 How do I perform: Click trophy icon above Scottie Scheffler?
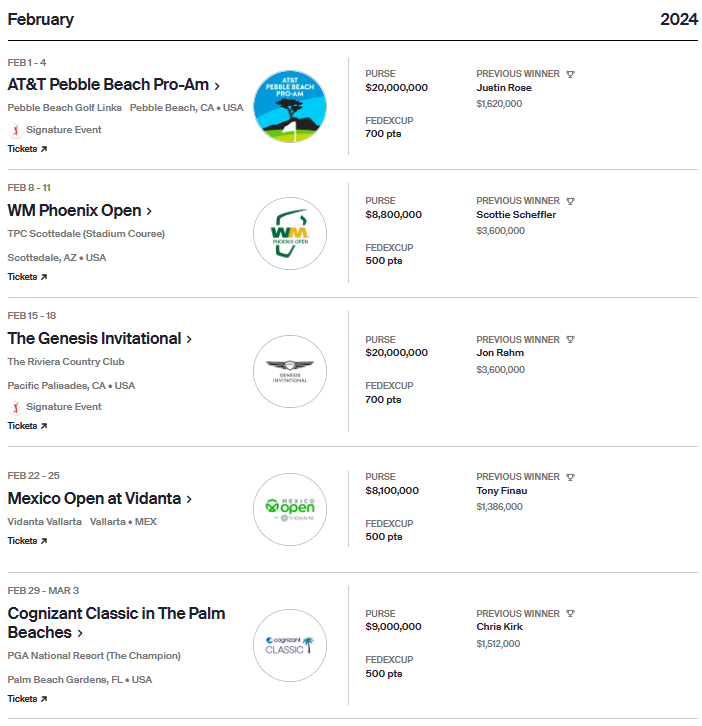pos(570,201)
